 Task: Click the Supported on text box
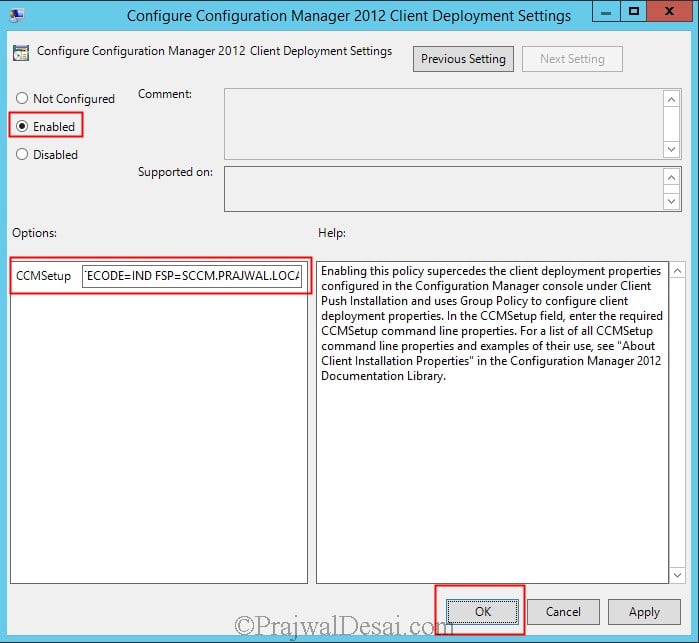pos(444,189)
